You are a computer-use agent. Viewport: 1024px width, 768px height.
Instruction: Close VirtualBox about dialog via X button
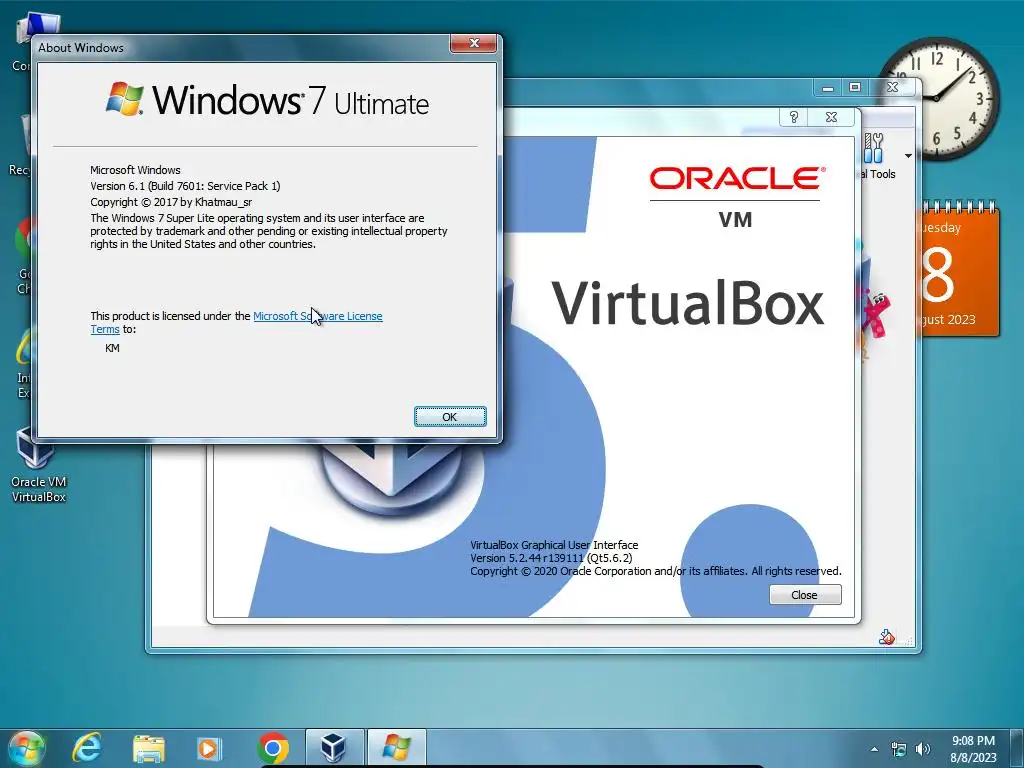[831, 117]
